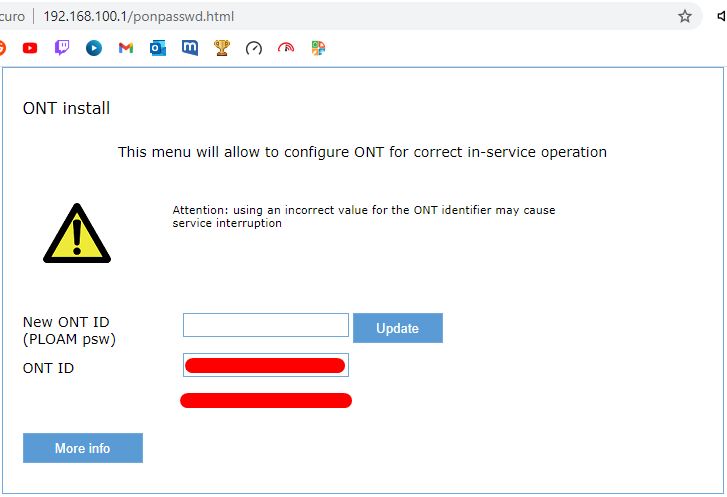This screenshot has height=497, width=727.
Task: Open the gold trophy bookmark
Action: click(x=222, y=48)
